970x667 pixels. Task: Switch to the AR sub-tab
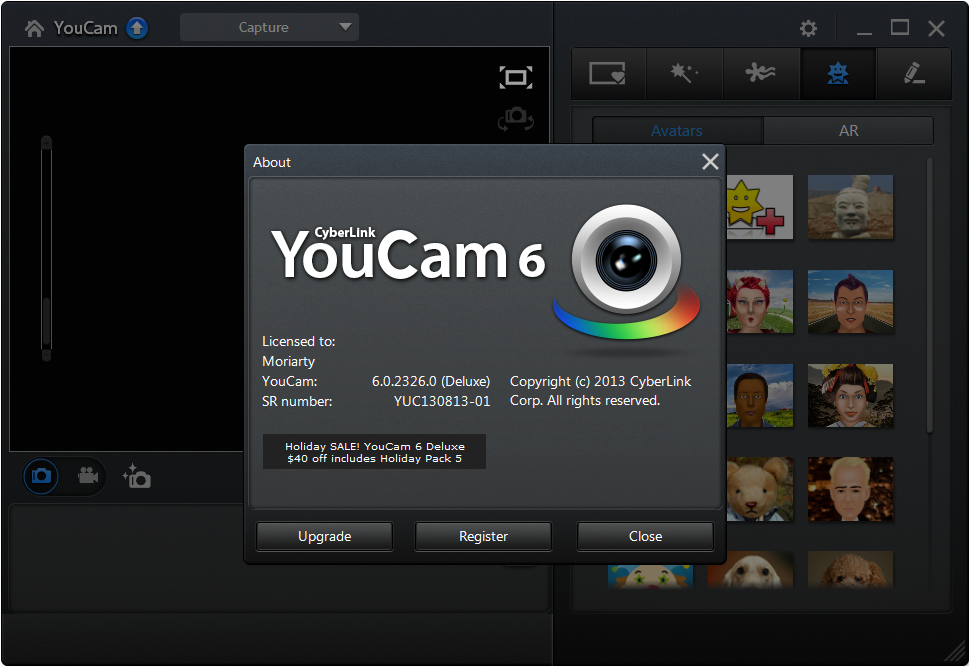click(x=849, y=131)
